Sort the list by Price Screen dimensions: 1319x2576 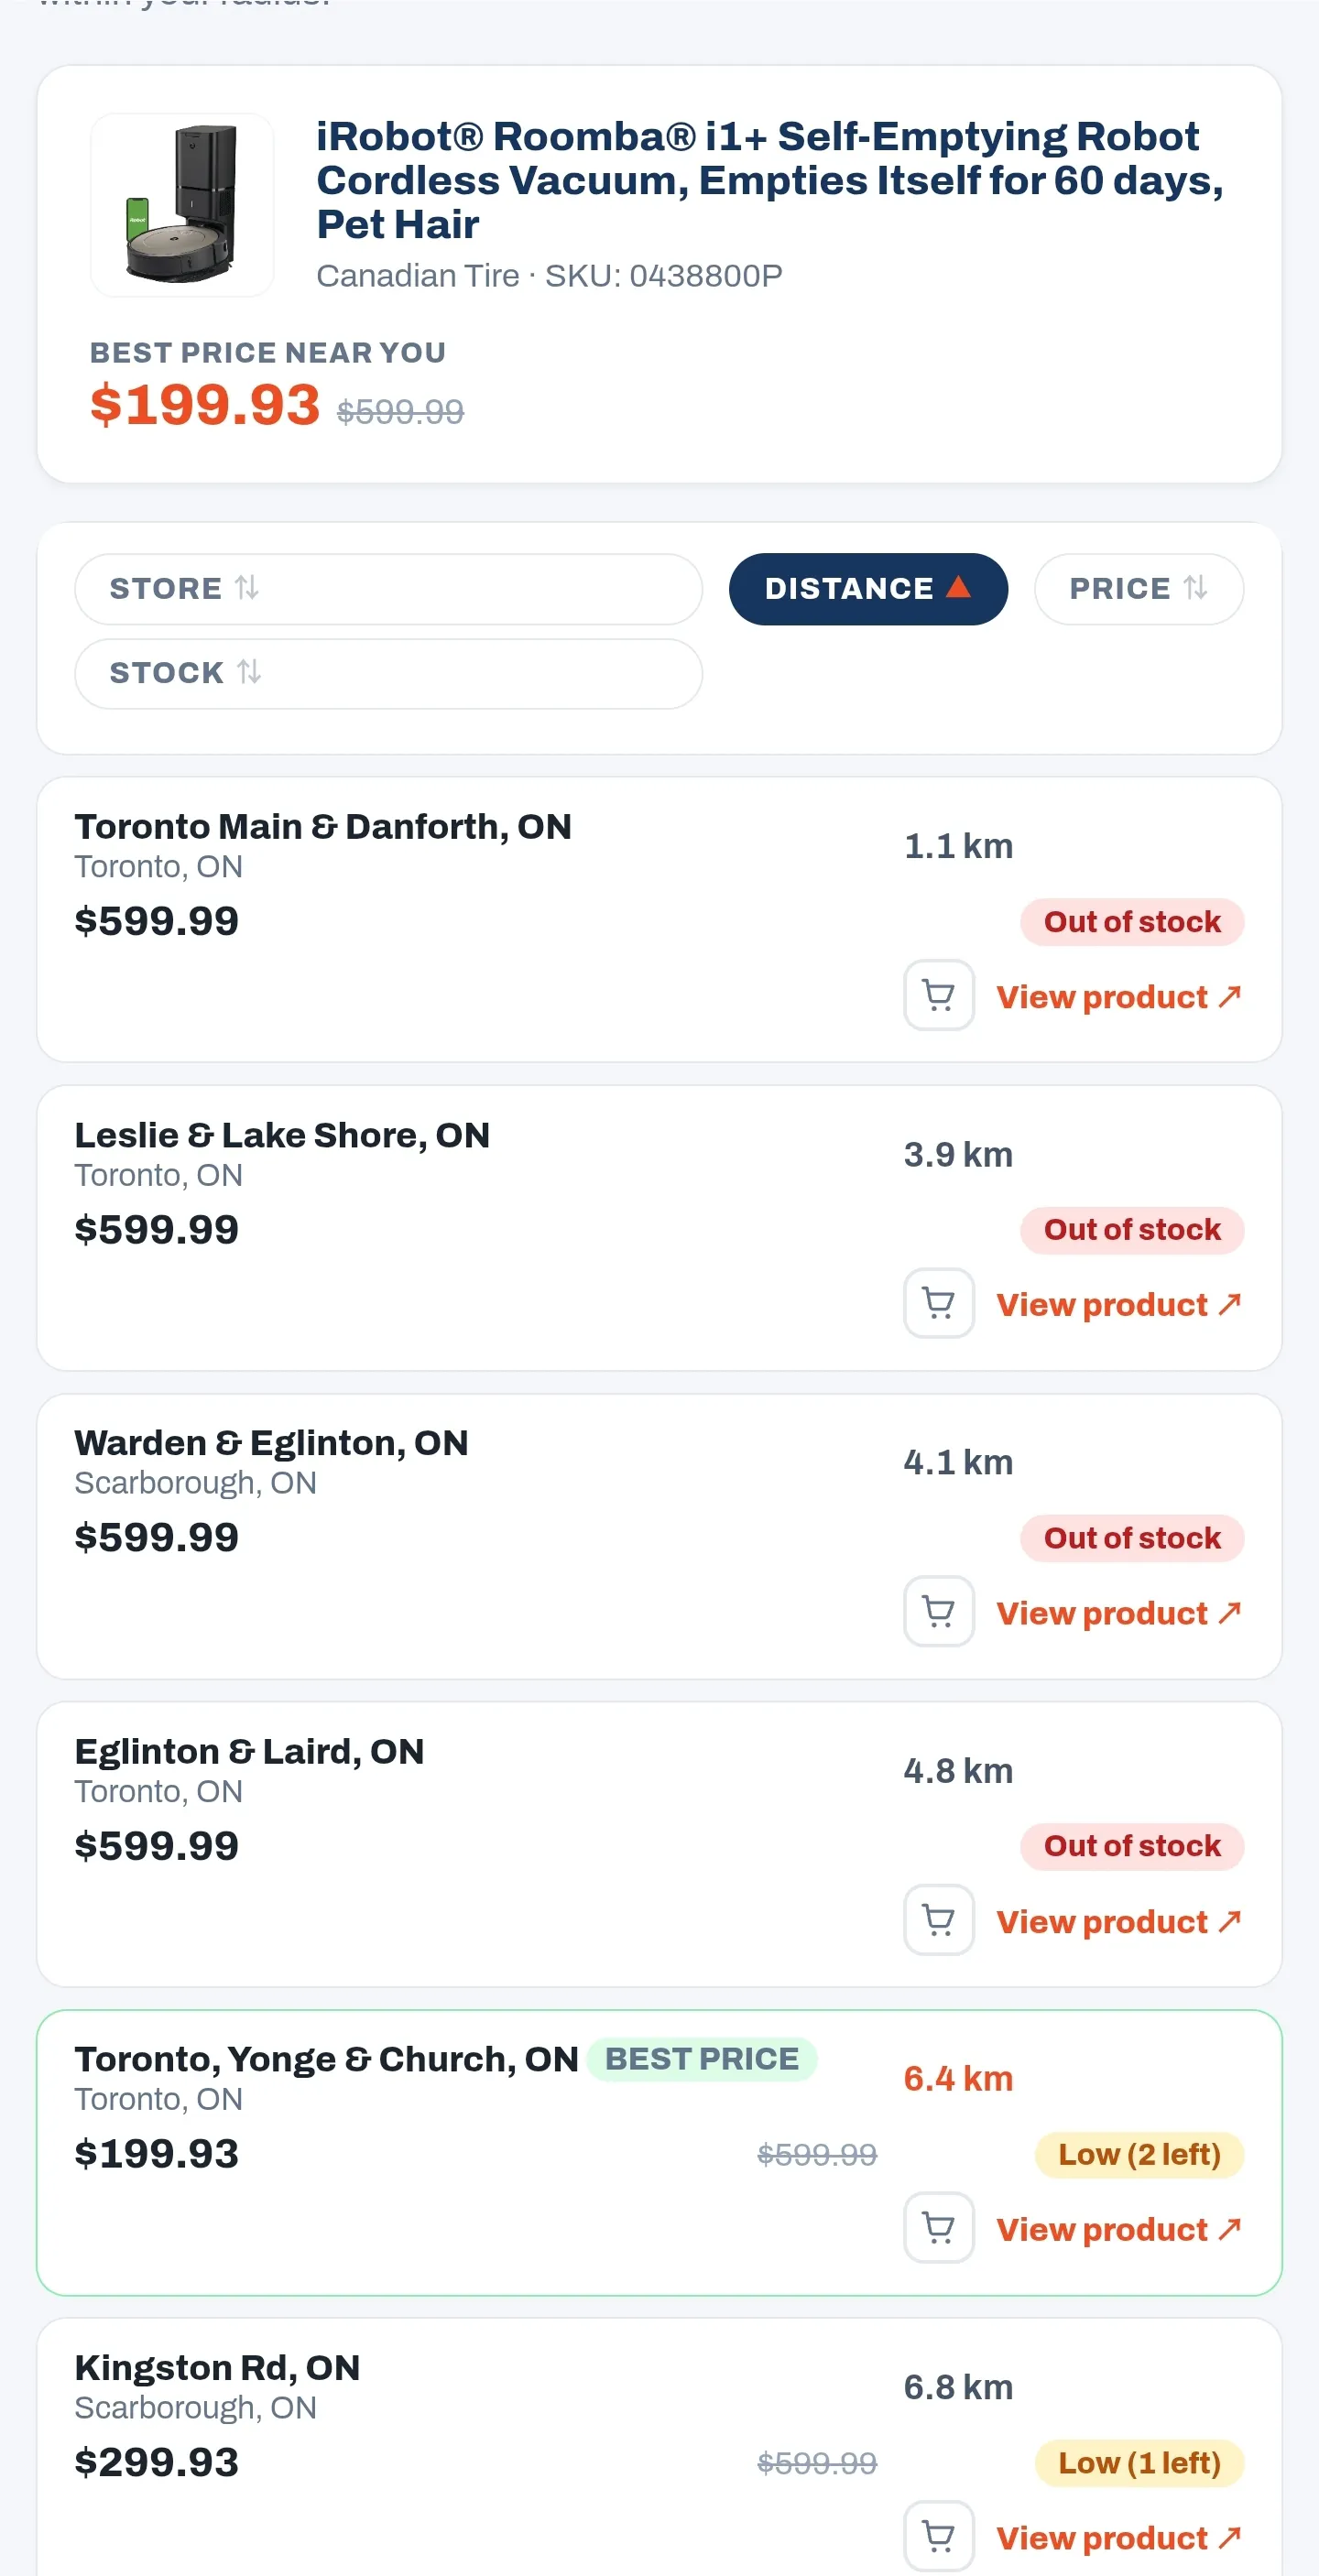tap(1139, 589)
